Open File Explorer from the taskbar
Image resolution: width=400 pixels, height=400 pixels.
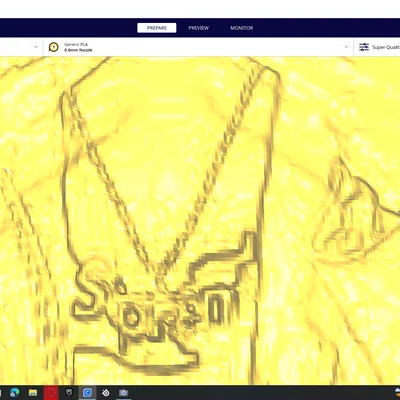coord(33,393)
